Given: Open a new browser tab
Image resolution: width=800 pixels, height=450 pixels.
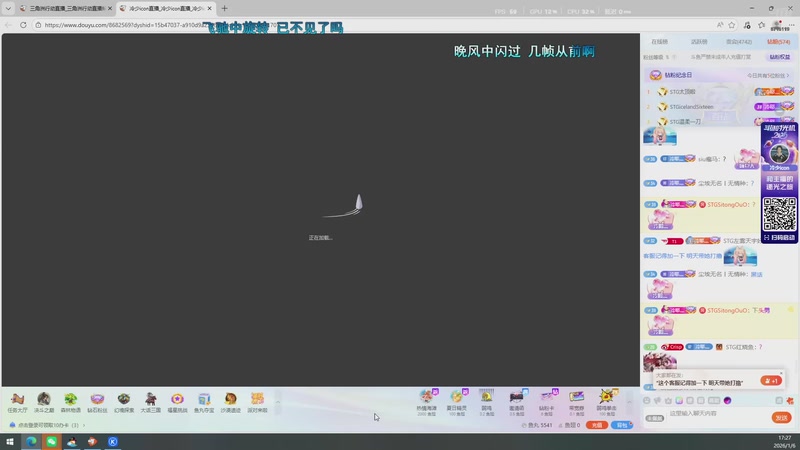Looking at the screenshot, I should [224, 8].
